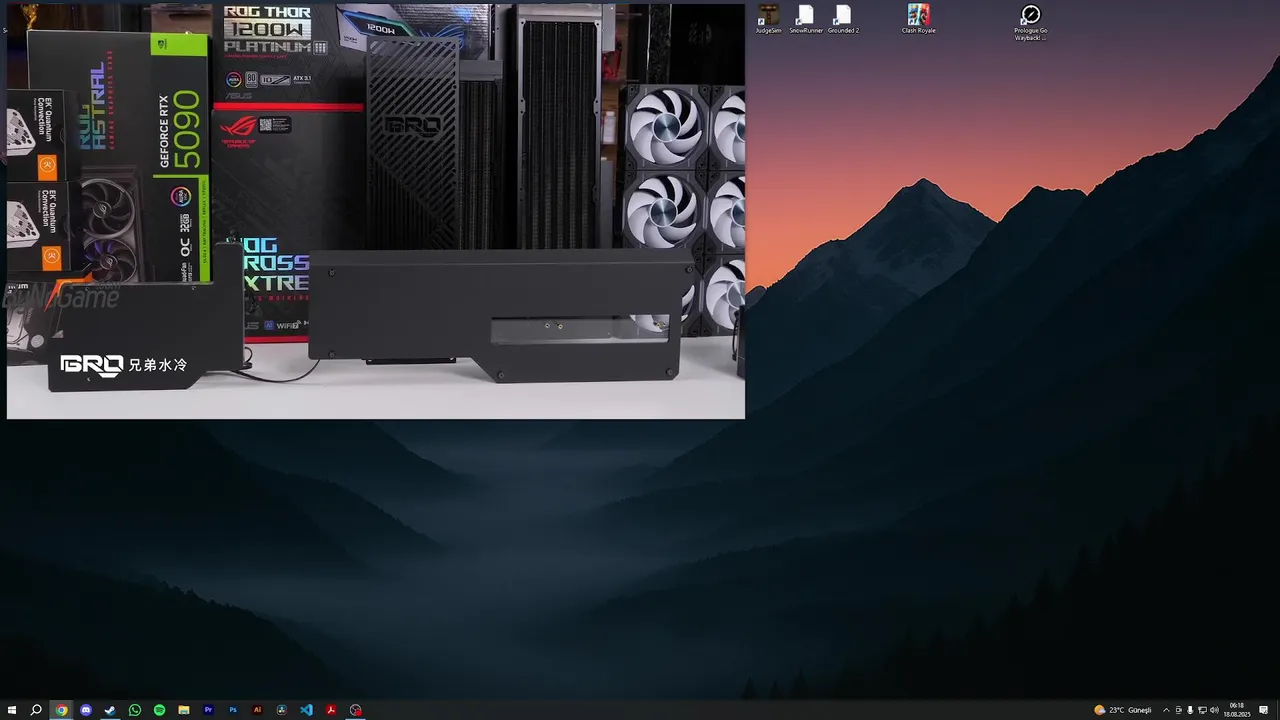
Task: Click the video preview window showing RTX 5090
Action: point(376,211)
